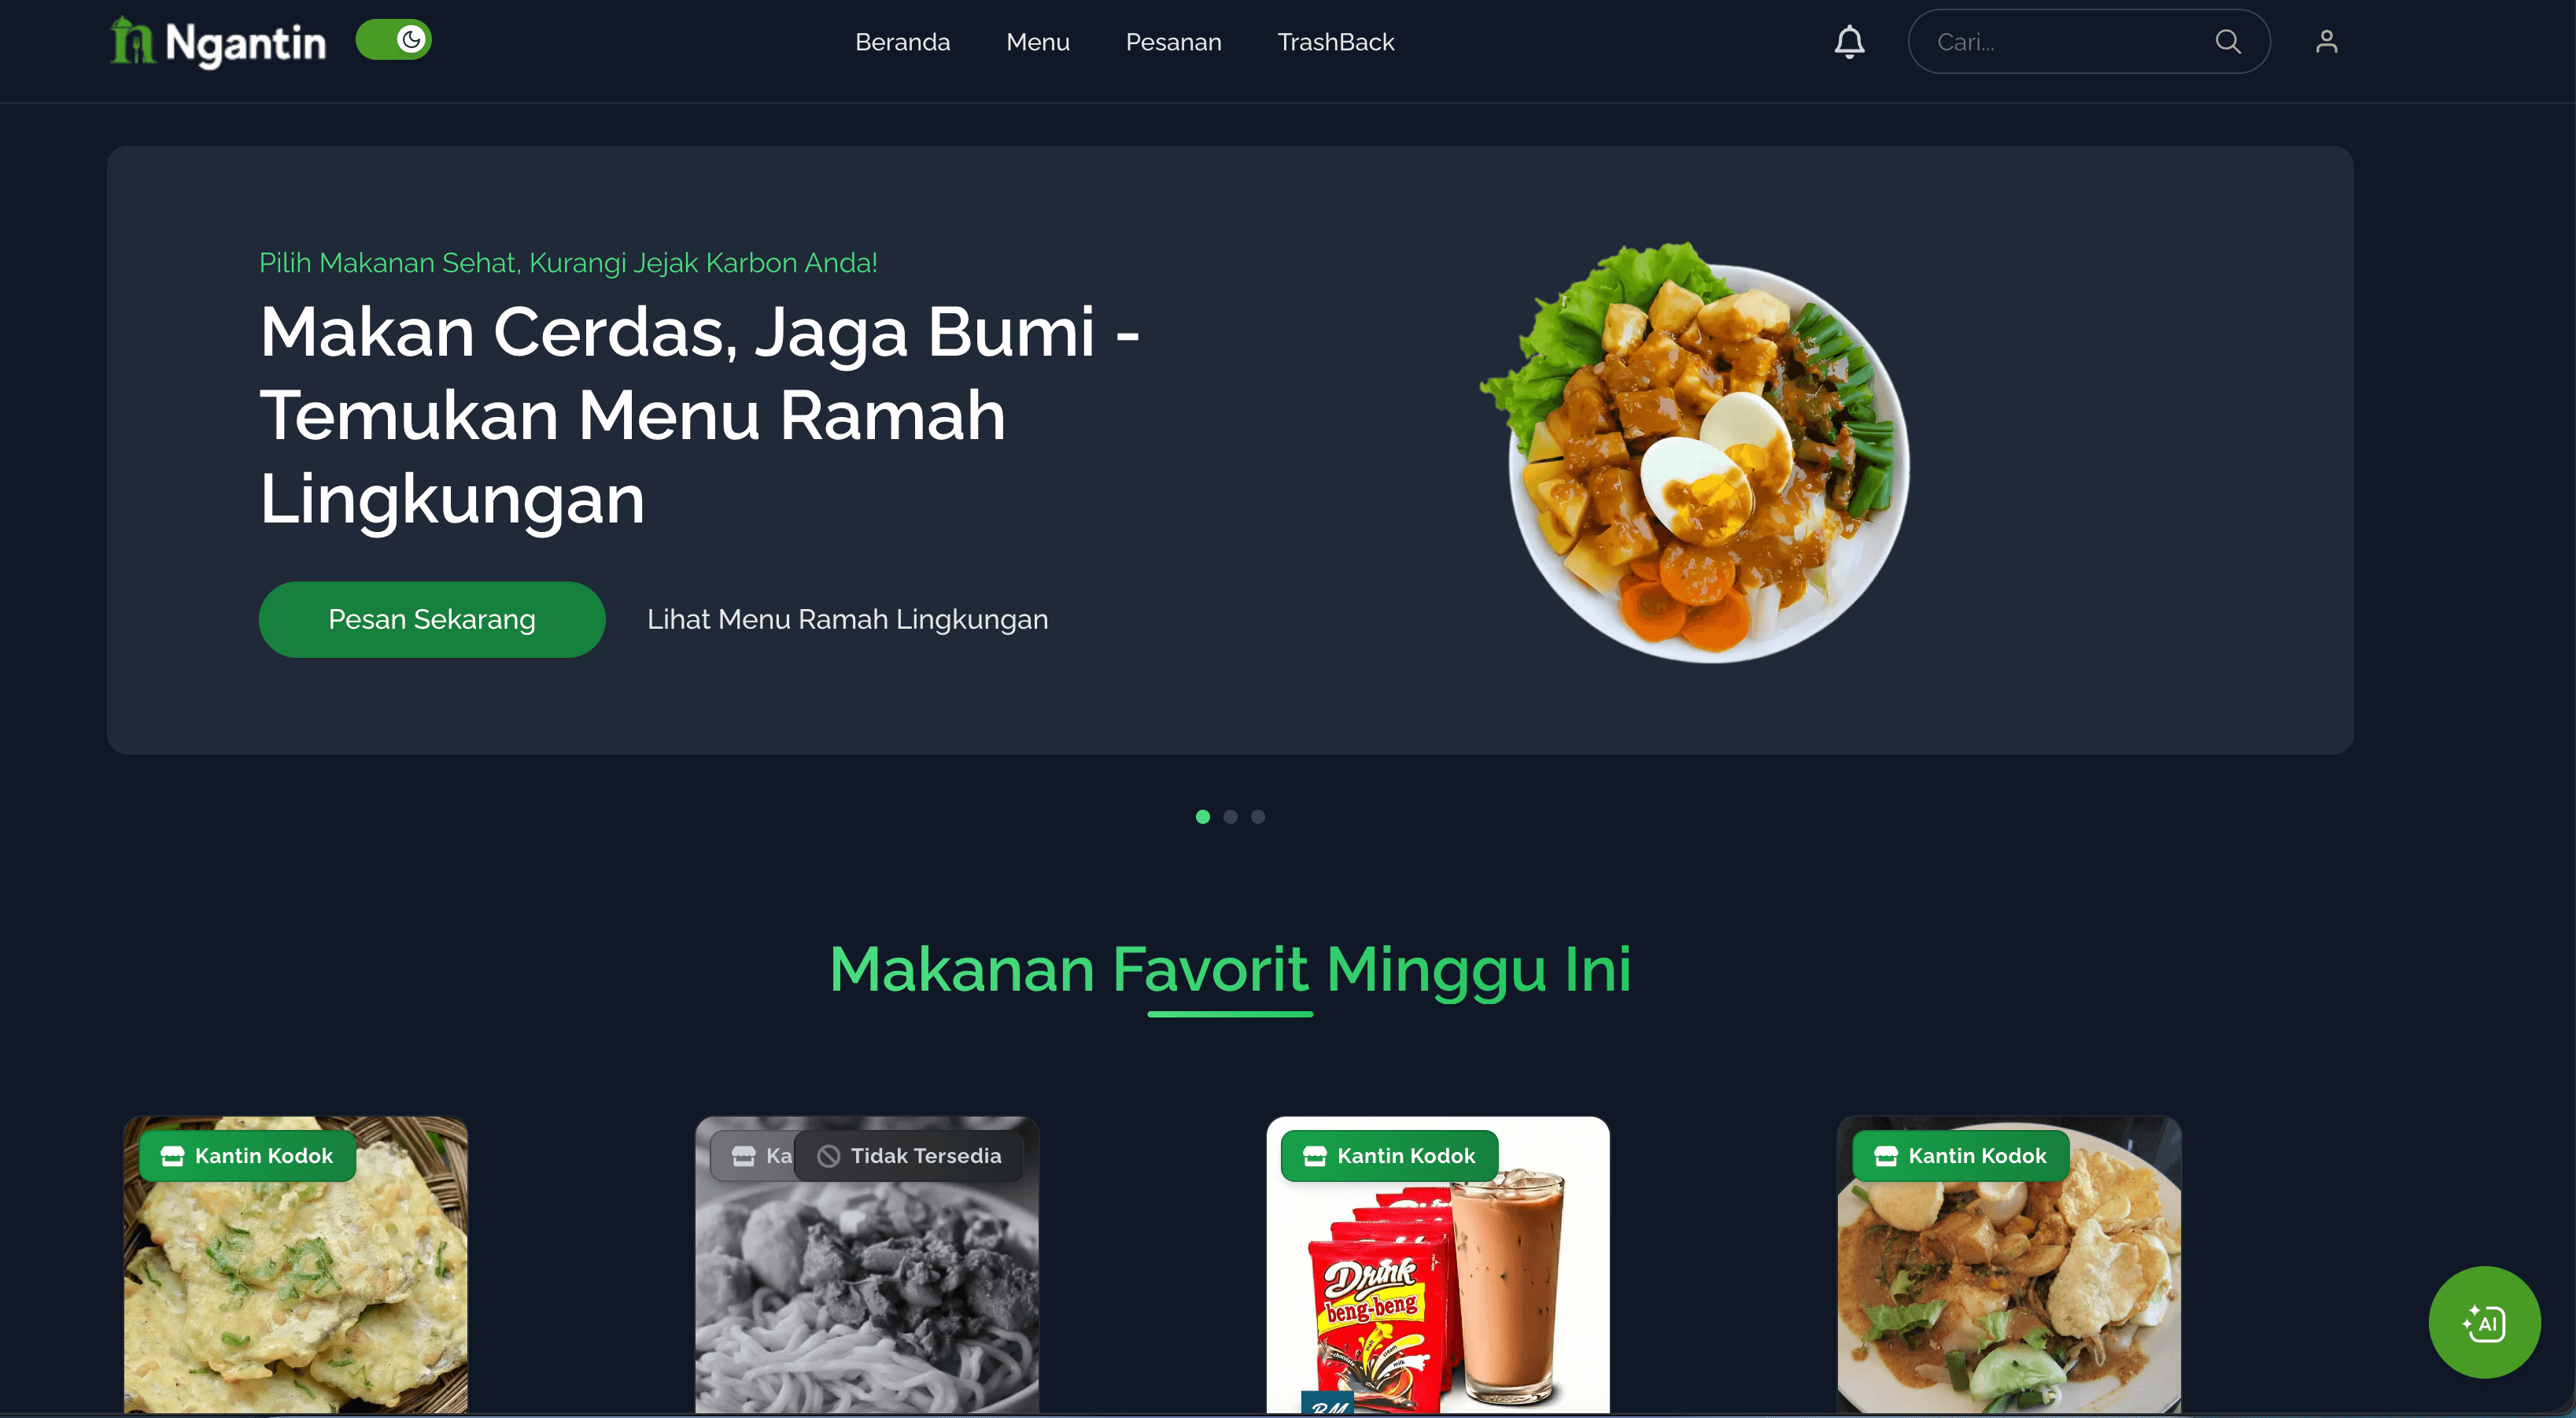Toggle the dark mode switch

pyautogui.click(x=393, y=40)
